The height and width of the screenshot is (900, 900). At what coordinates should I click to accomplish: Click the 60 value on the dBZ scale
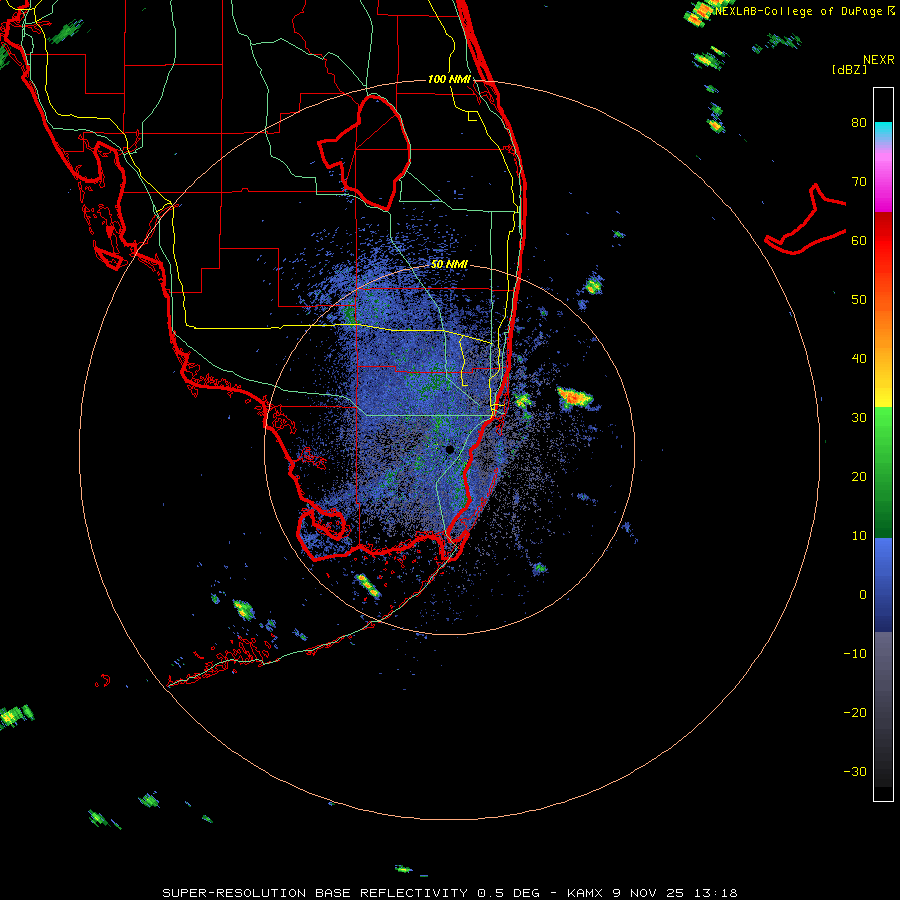(859, 241)
